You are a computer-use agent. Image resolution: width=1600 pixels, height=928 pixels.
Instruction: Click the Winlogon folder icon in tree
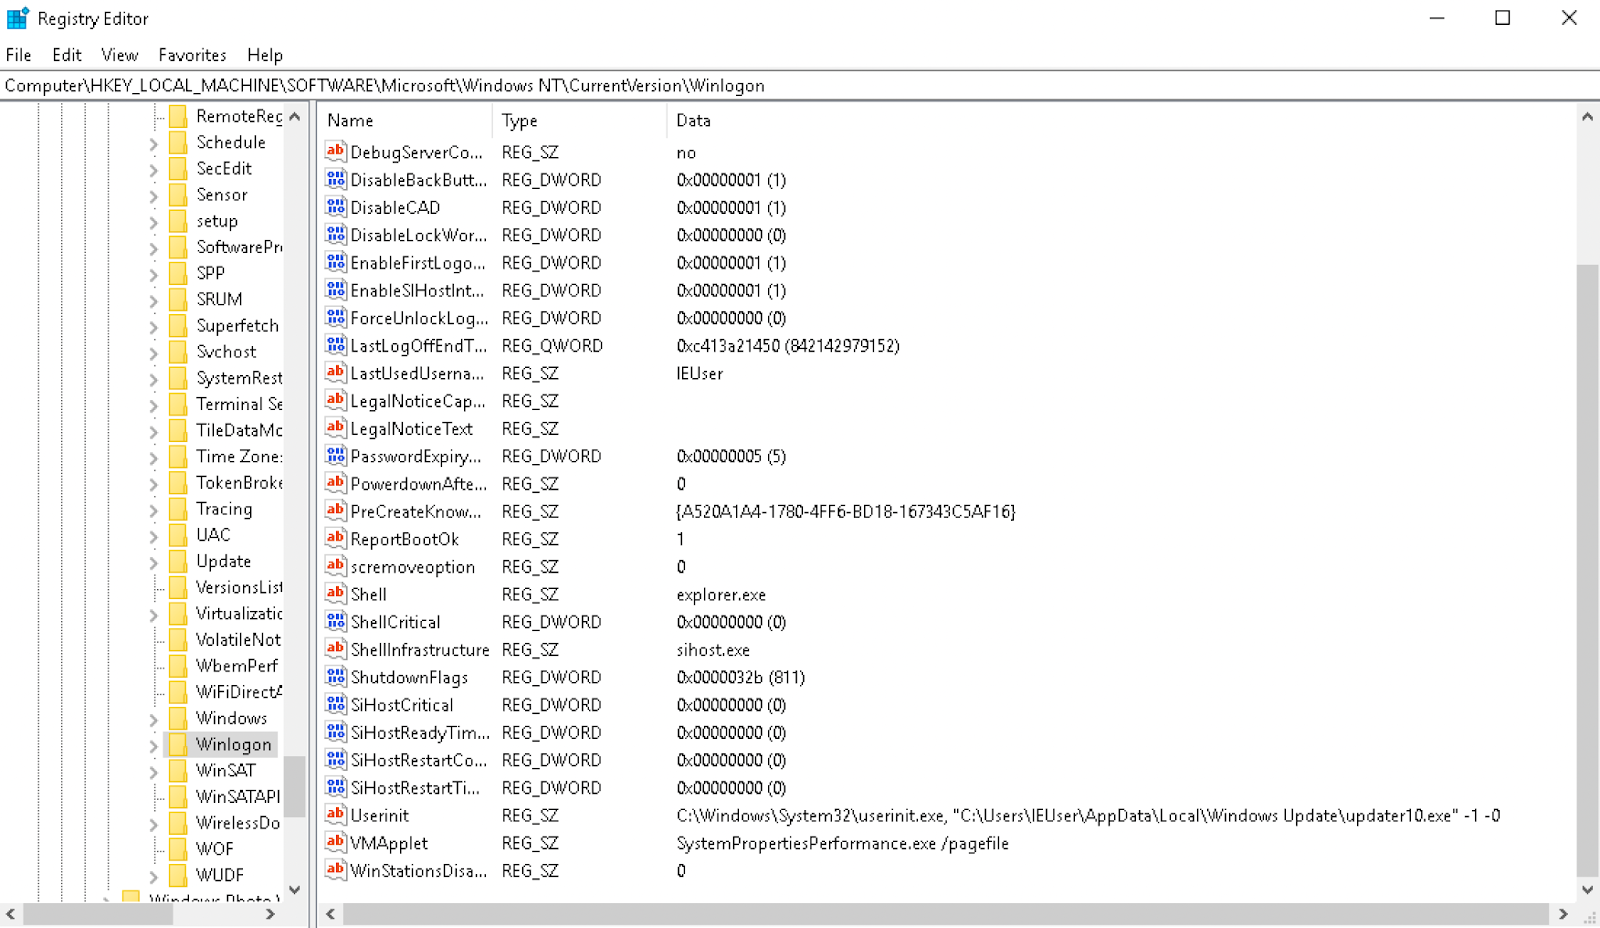pyautogui.click(x=178, y=744)
